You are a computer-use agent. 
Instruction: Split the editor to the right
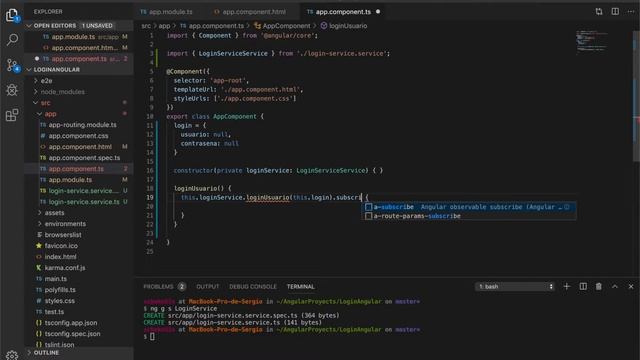tap(615, 12)
